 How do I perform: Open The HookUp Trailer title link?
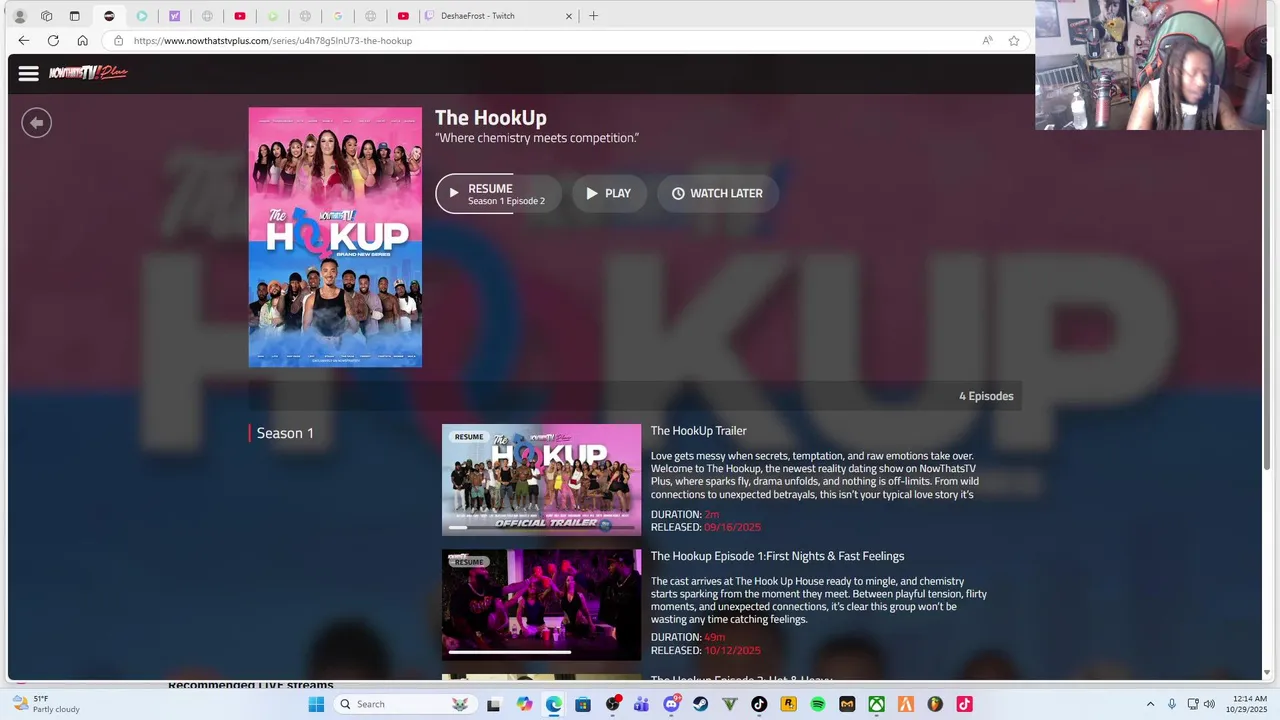click(x=698, y=431)
